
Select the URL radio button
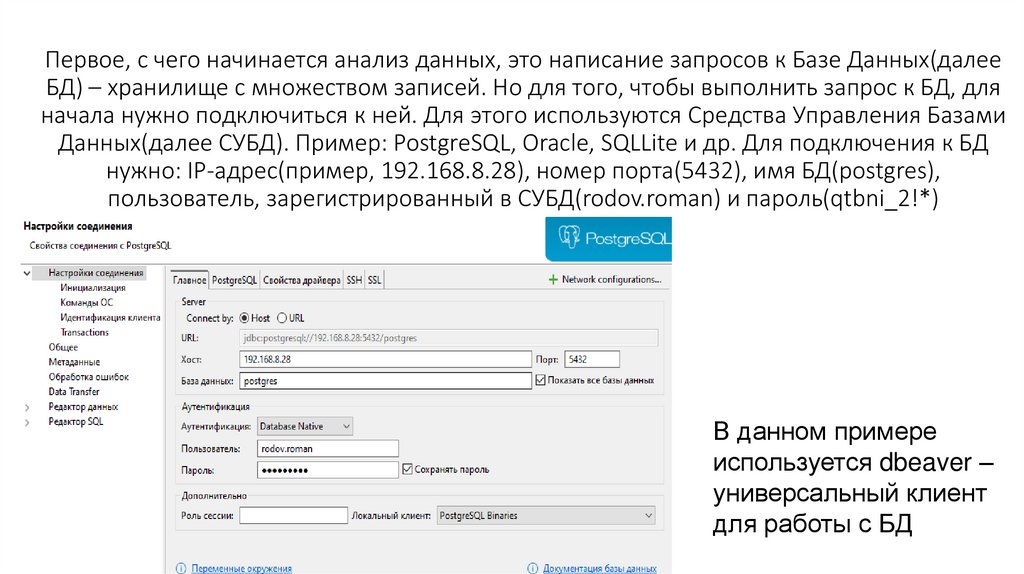click(x=281, y=318)
